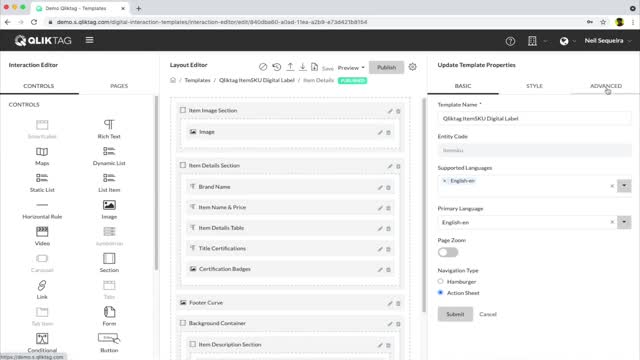Select the Button control
Image resolution: width=640 pixels, height=360 pixels.
point(109,343)
